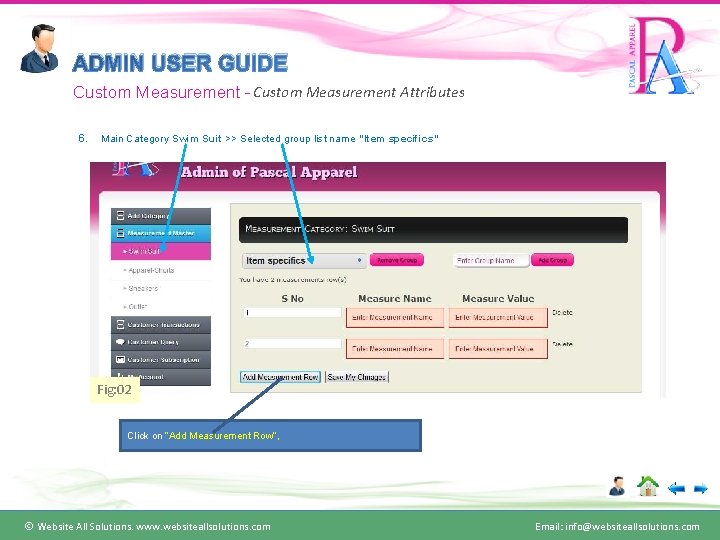Focus first row Enter Measurement Value field
The image size is (720, 540).
(498, 317)
